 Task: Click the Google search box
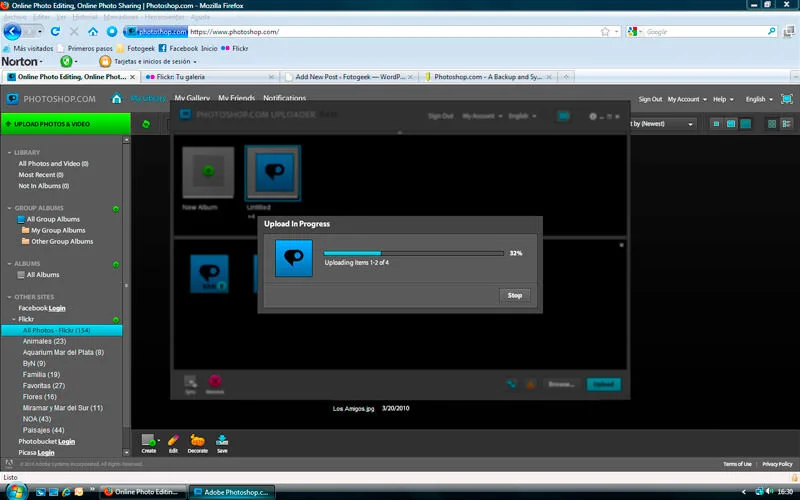704,32
